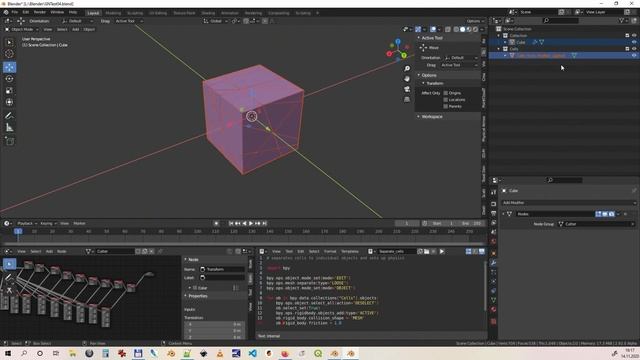Toggle X-ray display in viewport header

pos(448,29)
